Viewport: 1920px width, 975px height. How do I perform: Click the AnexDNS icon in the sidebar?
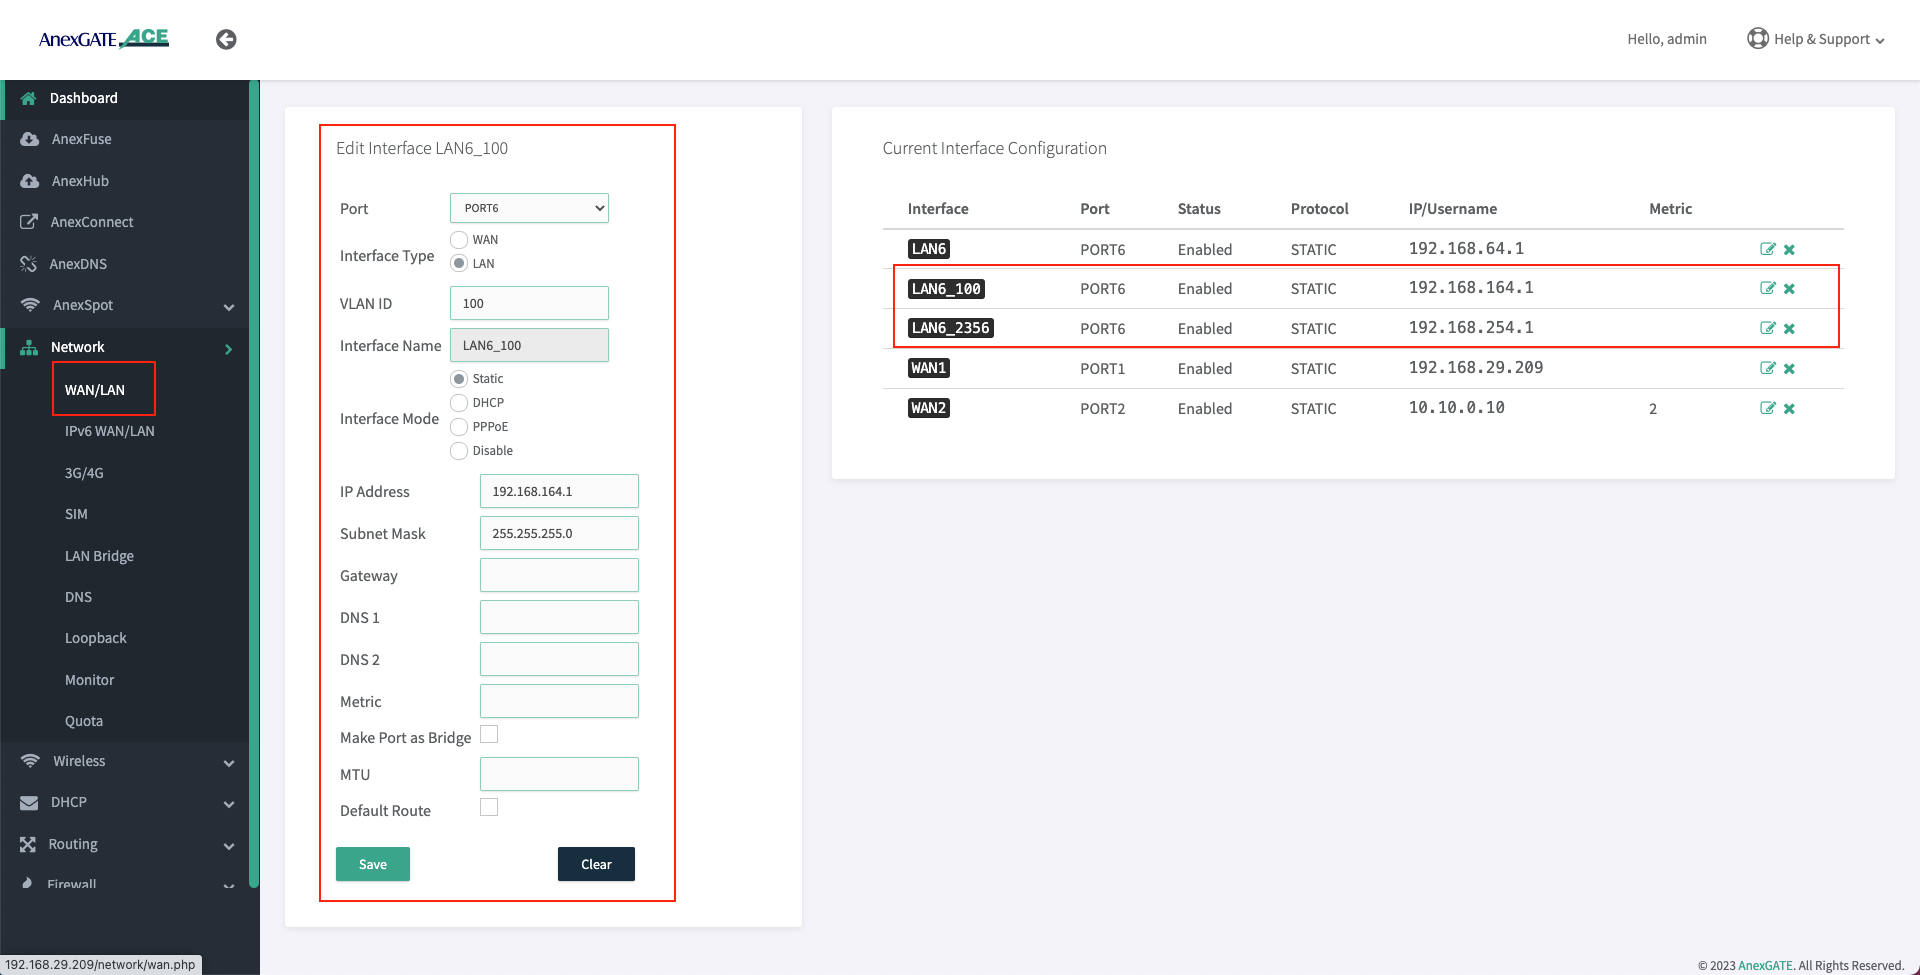(x=29, y=263)
